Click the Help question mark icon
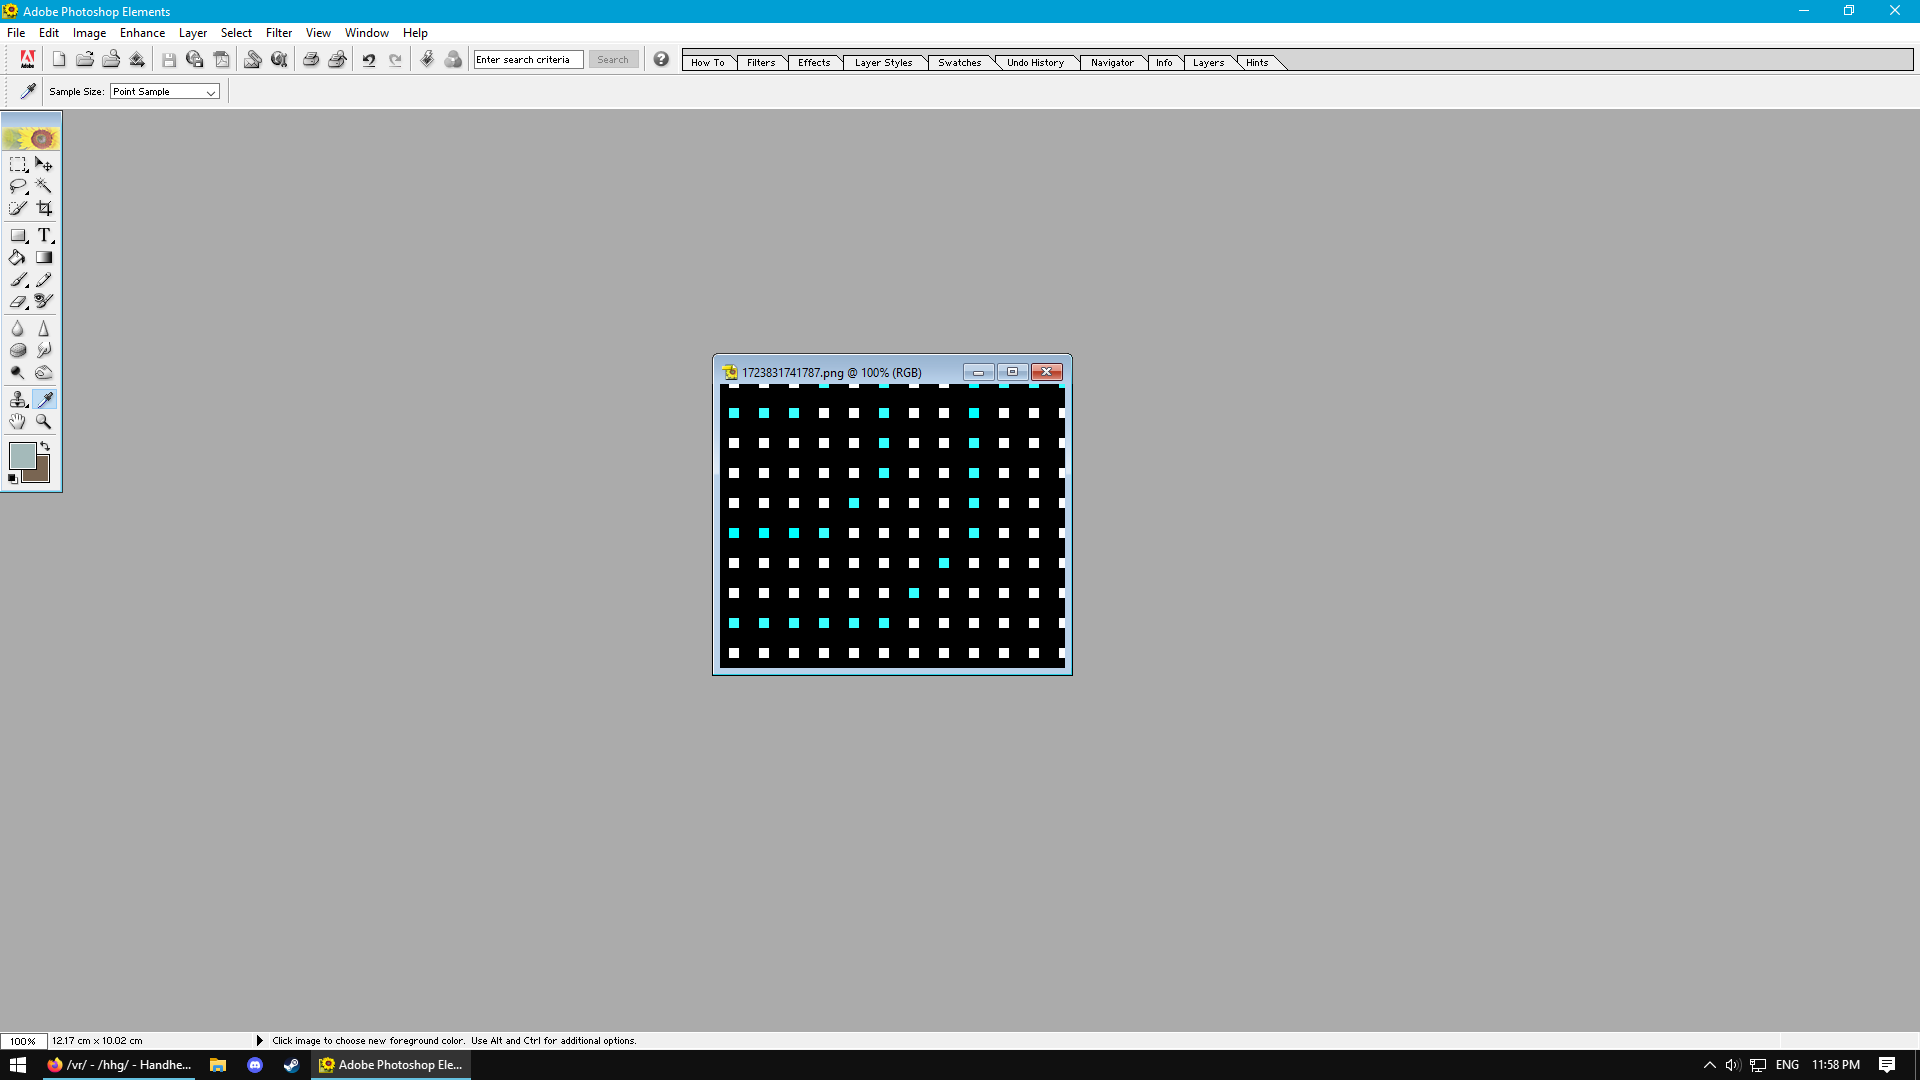 click(661, 60)
